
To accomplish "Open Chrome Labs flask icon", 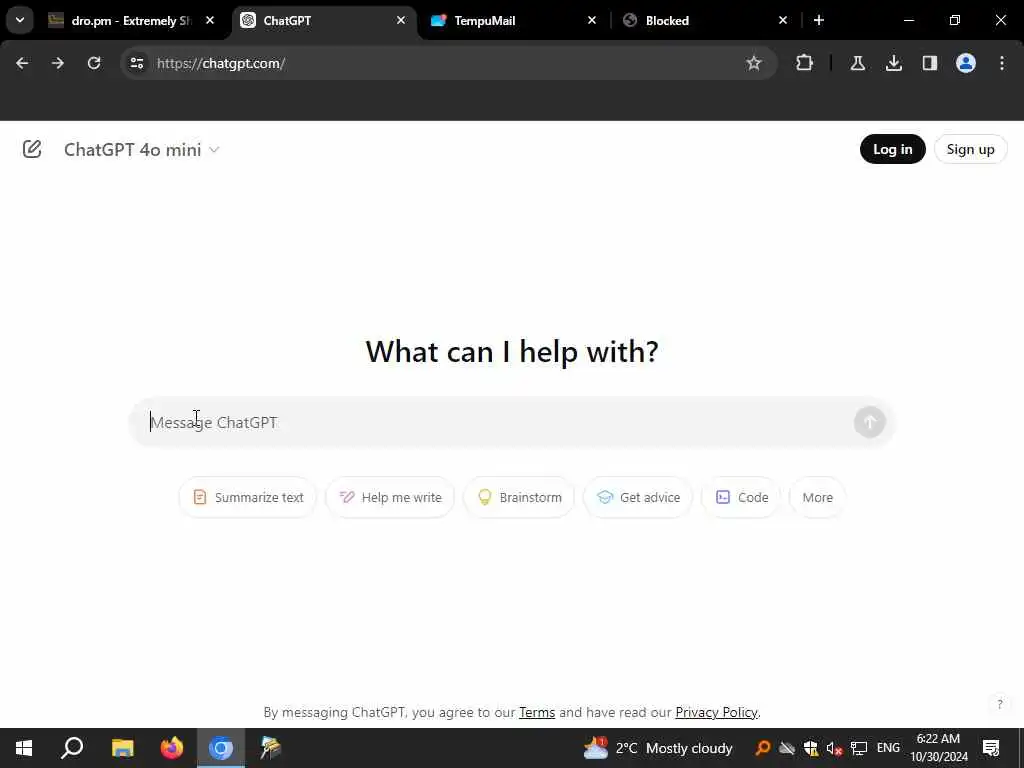I will 857,63.
